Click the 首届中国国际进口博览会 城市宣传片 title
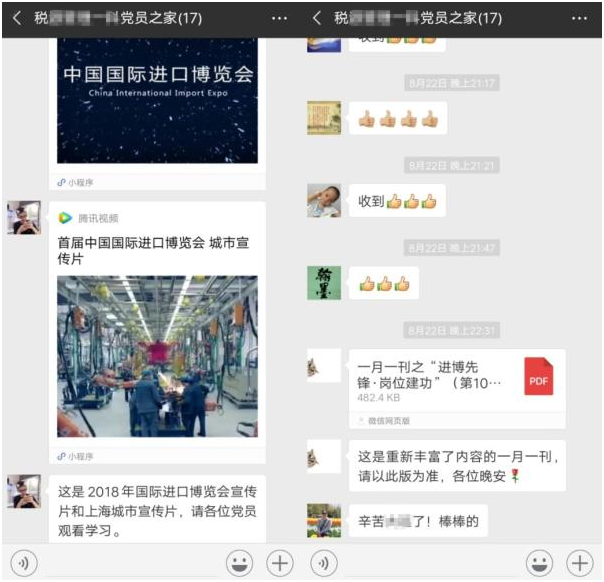The width and height of the screenshot is (604, 582). pos(153,251)
